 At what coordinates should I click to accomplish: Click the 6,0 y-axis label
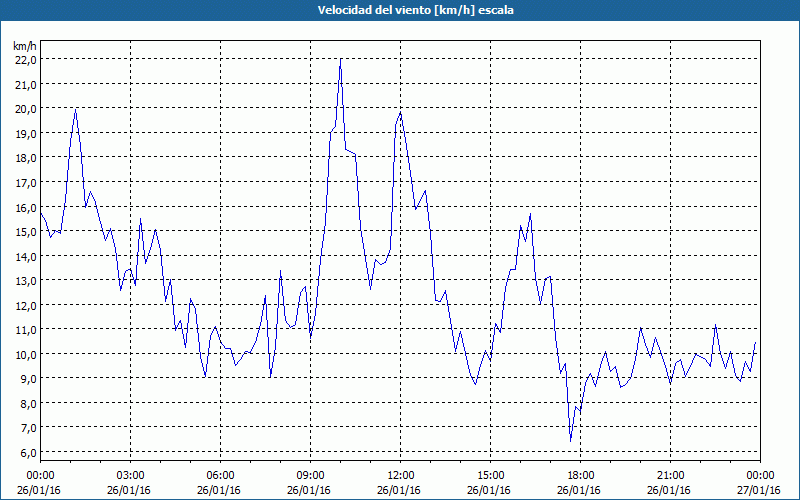tap(28, 453)
